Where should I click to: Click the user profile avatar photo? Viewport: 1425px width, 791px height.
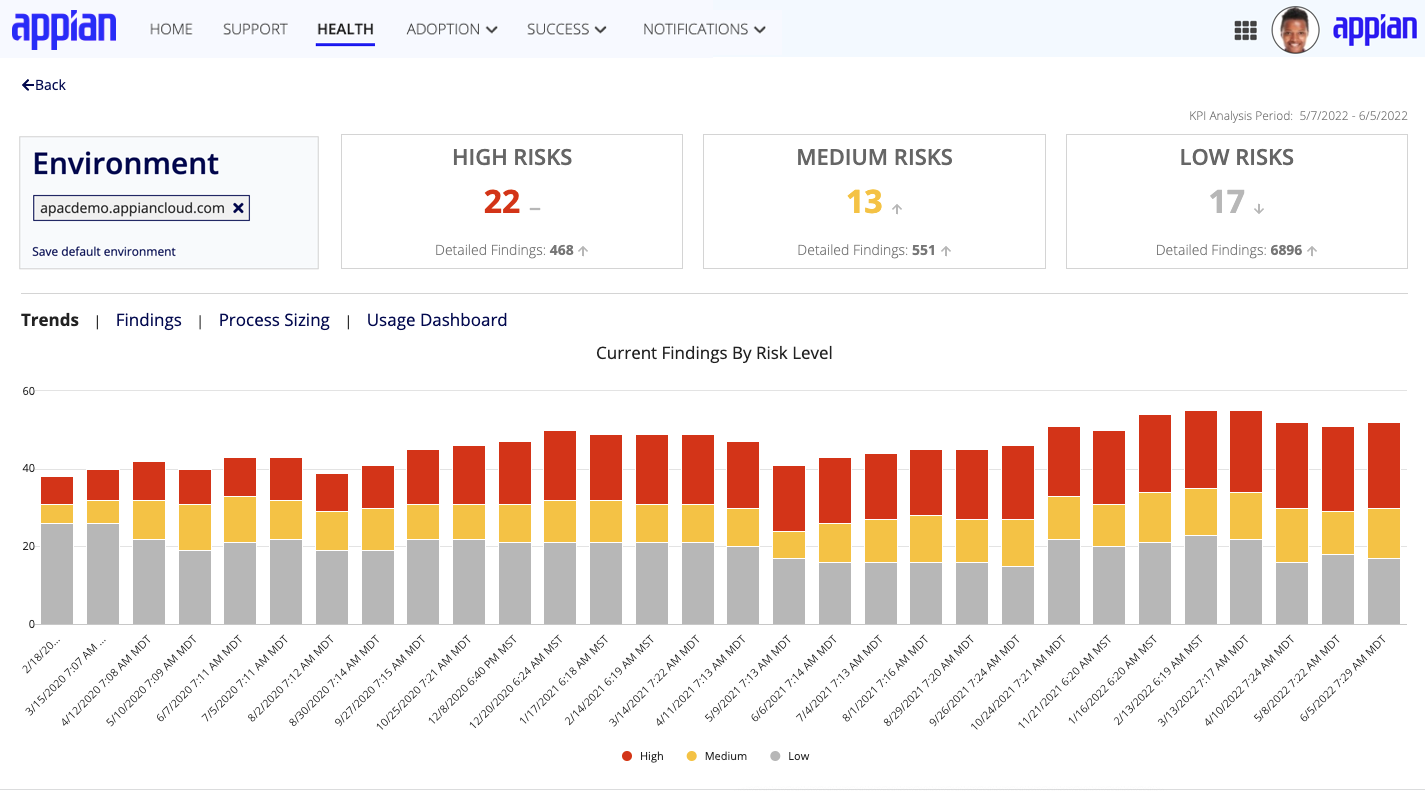[1295, 30]
